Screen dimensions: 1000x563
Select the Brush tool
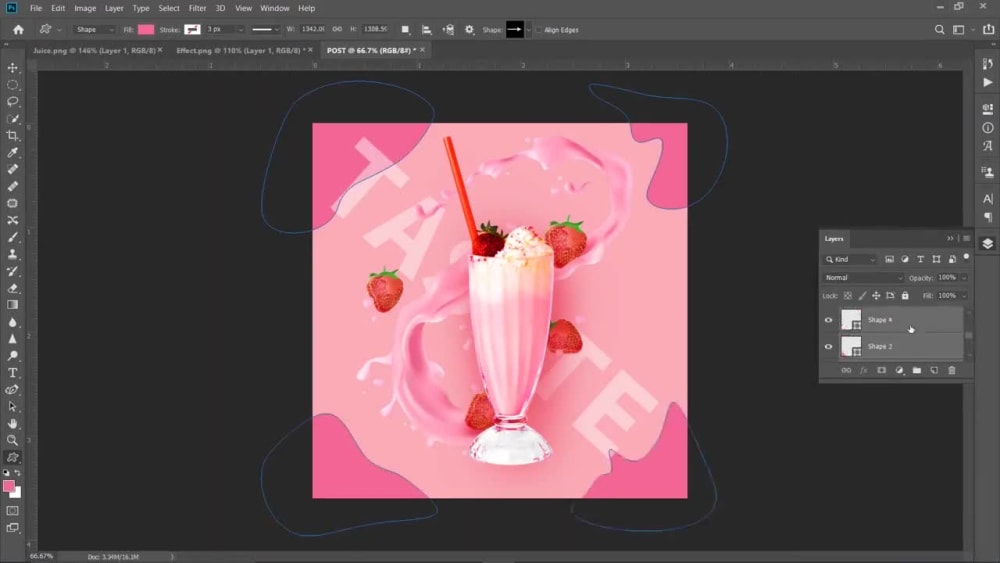(x=12, y=237)
